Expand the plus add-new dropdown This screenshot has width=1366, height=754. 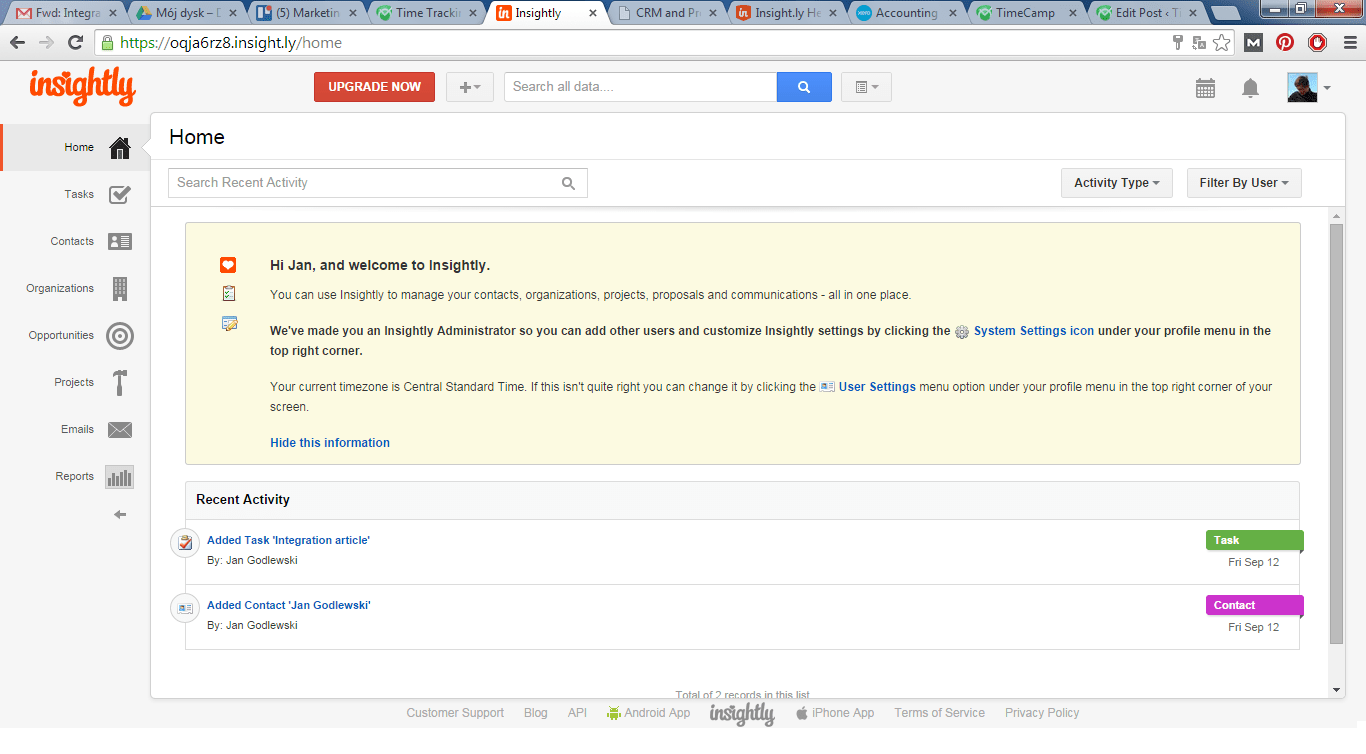470,87
